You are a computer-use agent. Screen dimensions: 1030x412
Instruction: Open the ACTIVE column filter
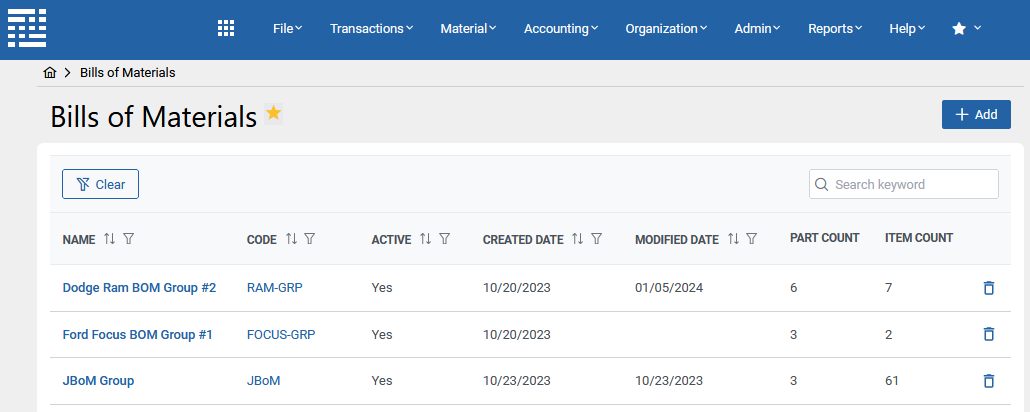(445, 239)
